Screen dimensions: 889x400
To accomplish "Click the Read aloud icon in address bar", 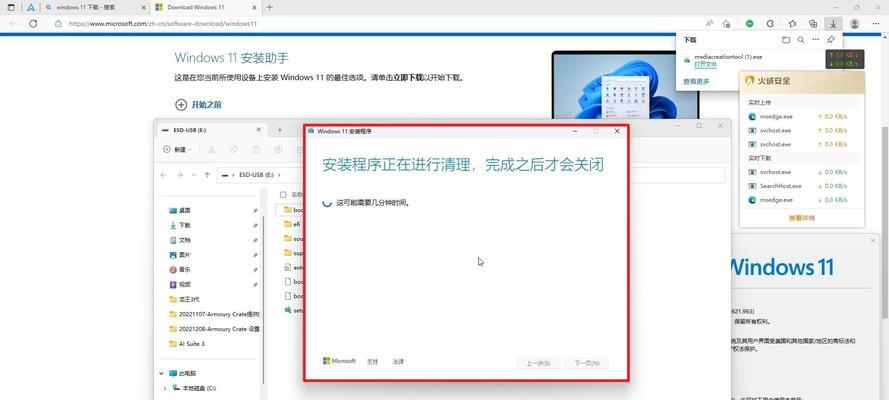I will [x=709, y=24].
